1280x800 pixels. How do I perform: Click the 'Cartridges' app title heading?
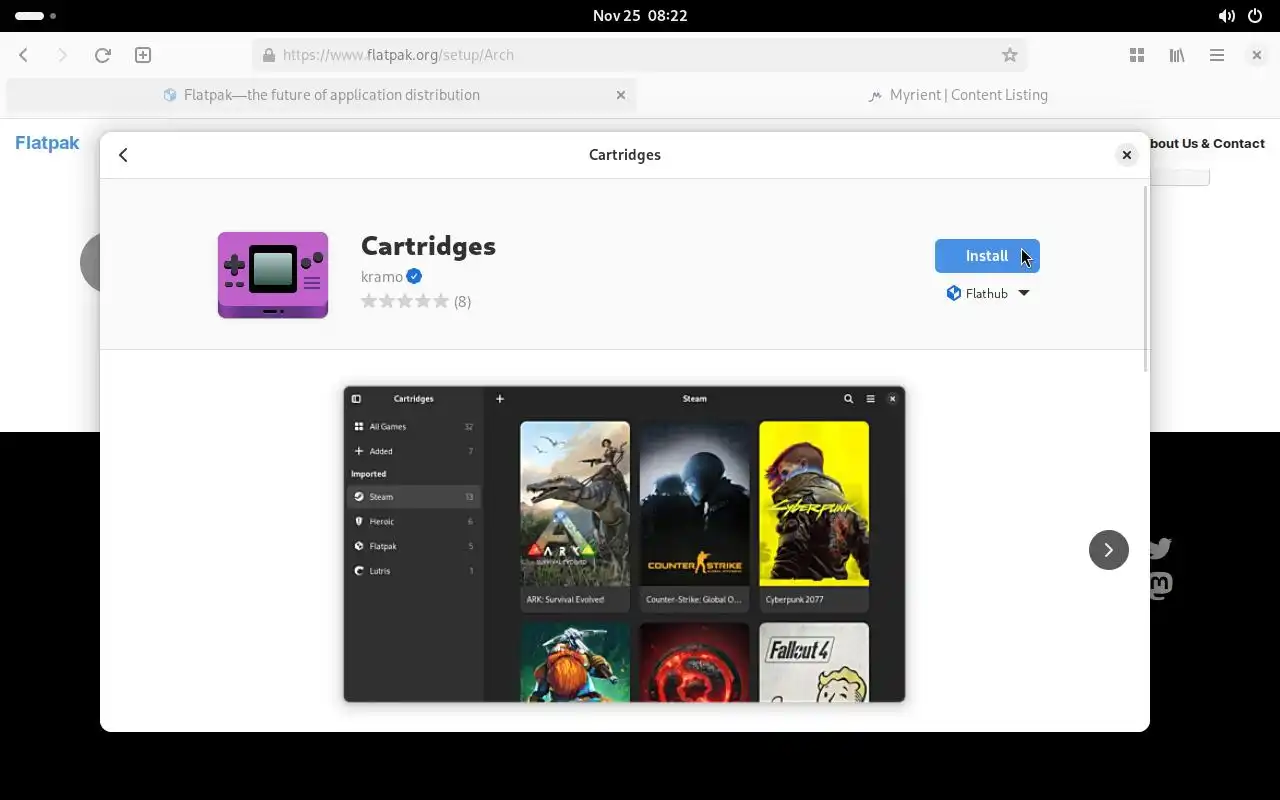coord(428,246)
